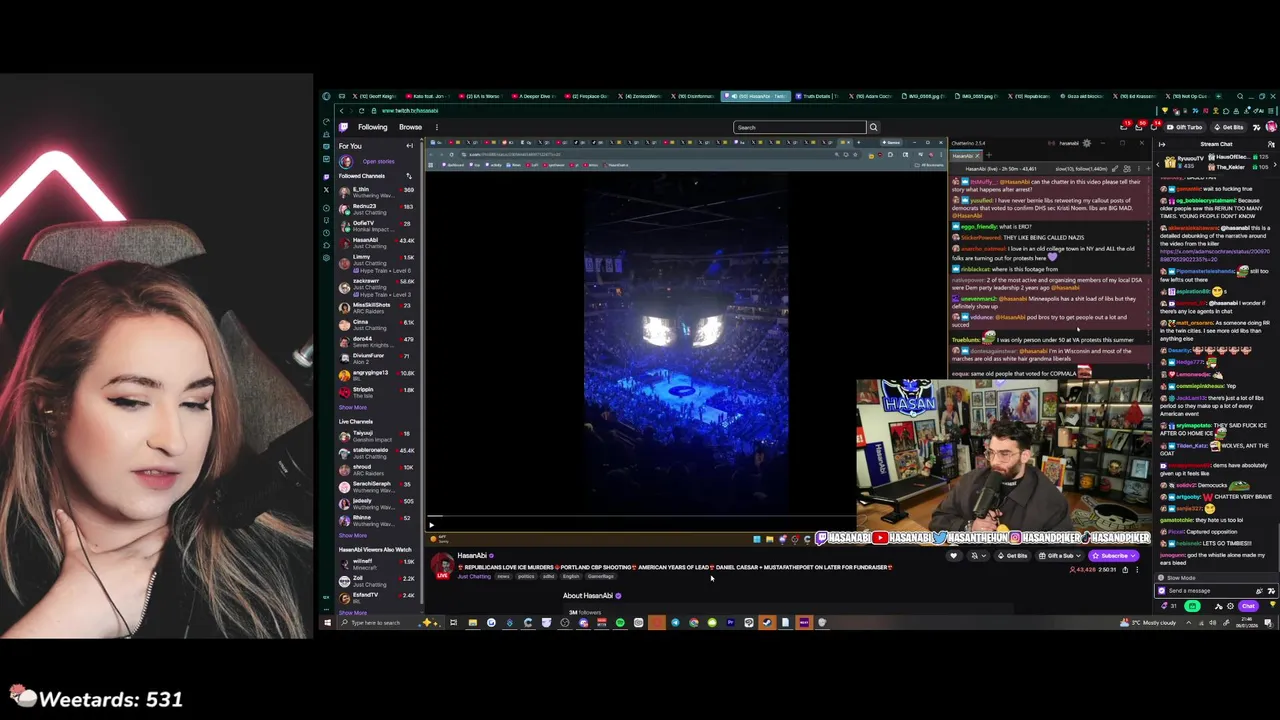Image resolution: width=1280 pixels, height=720 pixels.
Task: Go back with the browser back arrow
Action: 341,110
